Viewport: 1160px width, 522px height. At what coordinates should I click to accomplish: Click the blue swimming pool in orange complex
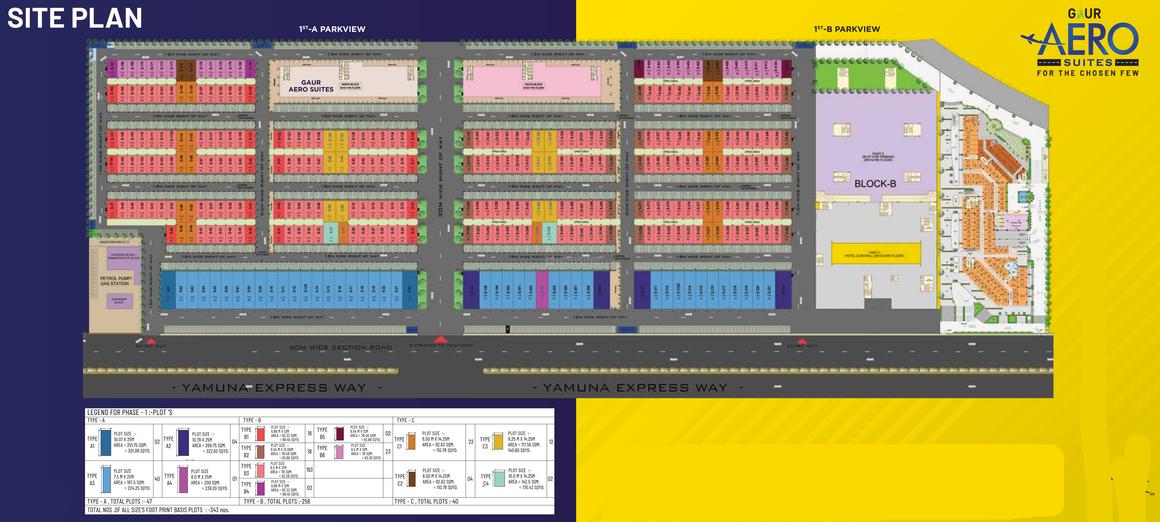click(1022, 197)
